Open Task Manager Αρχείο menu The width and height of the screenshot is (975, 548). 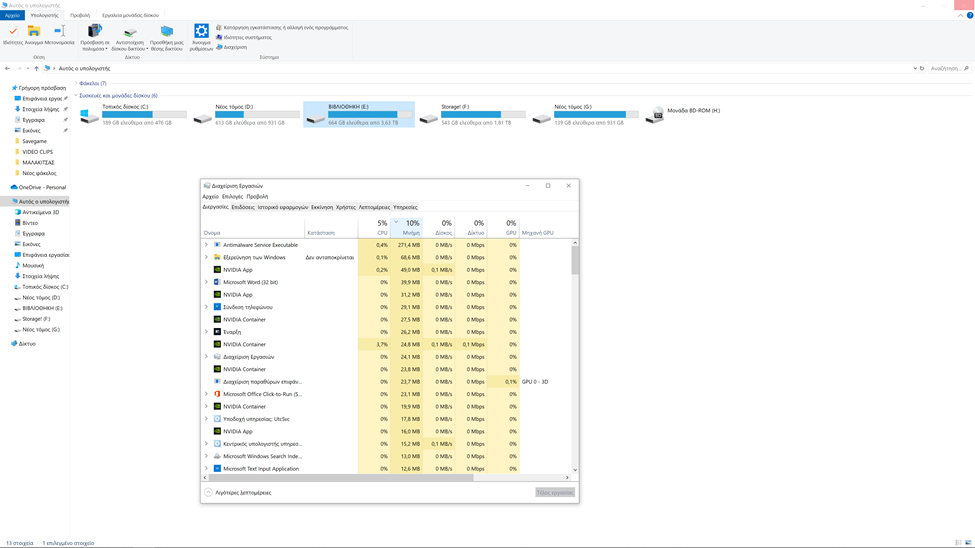(210, 197)
